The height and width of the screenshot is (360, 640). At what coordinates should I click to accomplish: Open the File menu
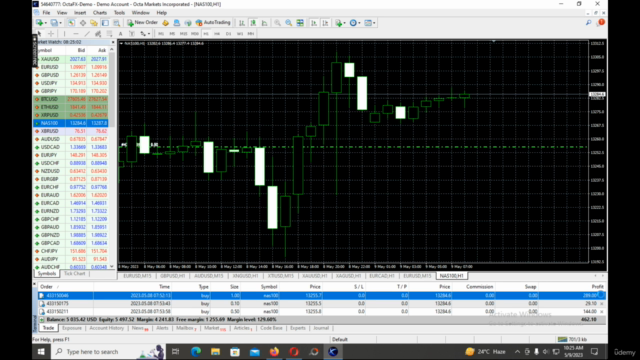[46, 13]
